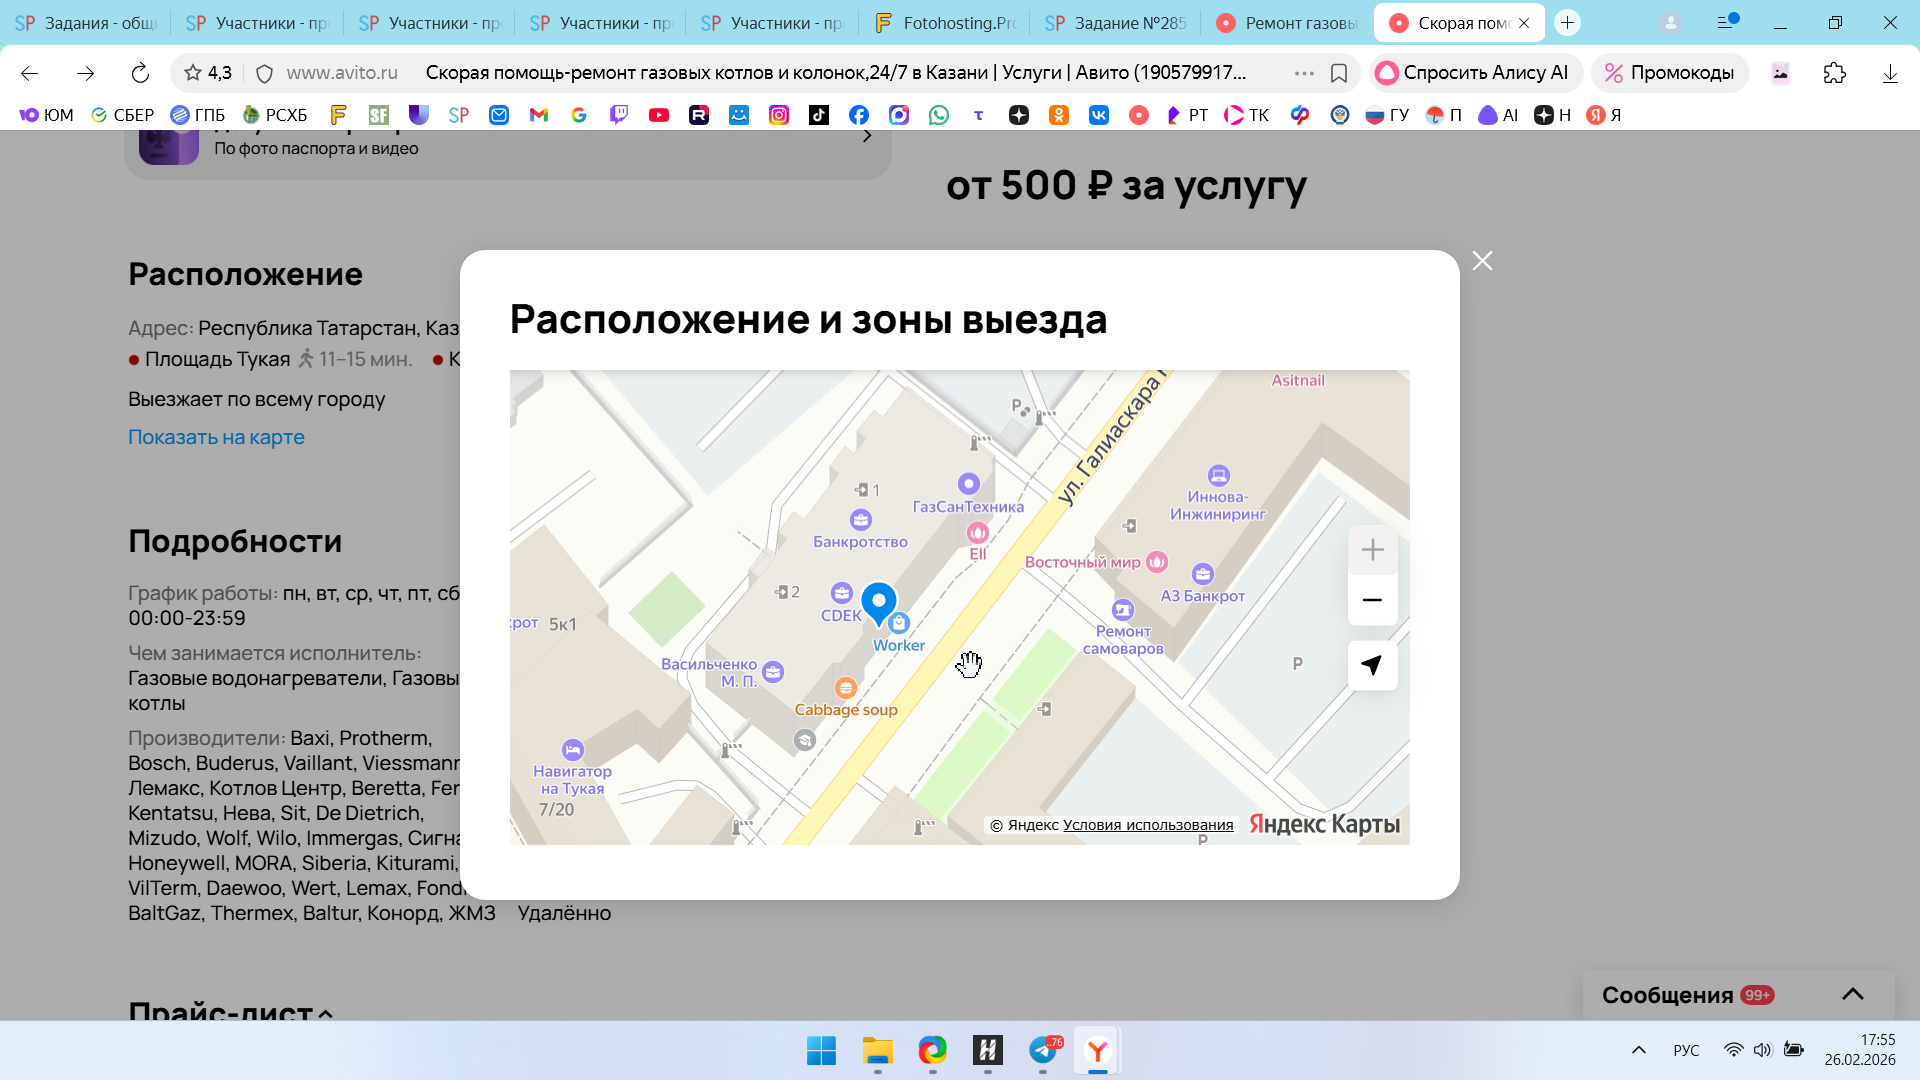
Task: Expand the Messages panel chevron
Action: coord(1852,994)
